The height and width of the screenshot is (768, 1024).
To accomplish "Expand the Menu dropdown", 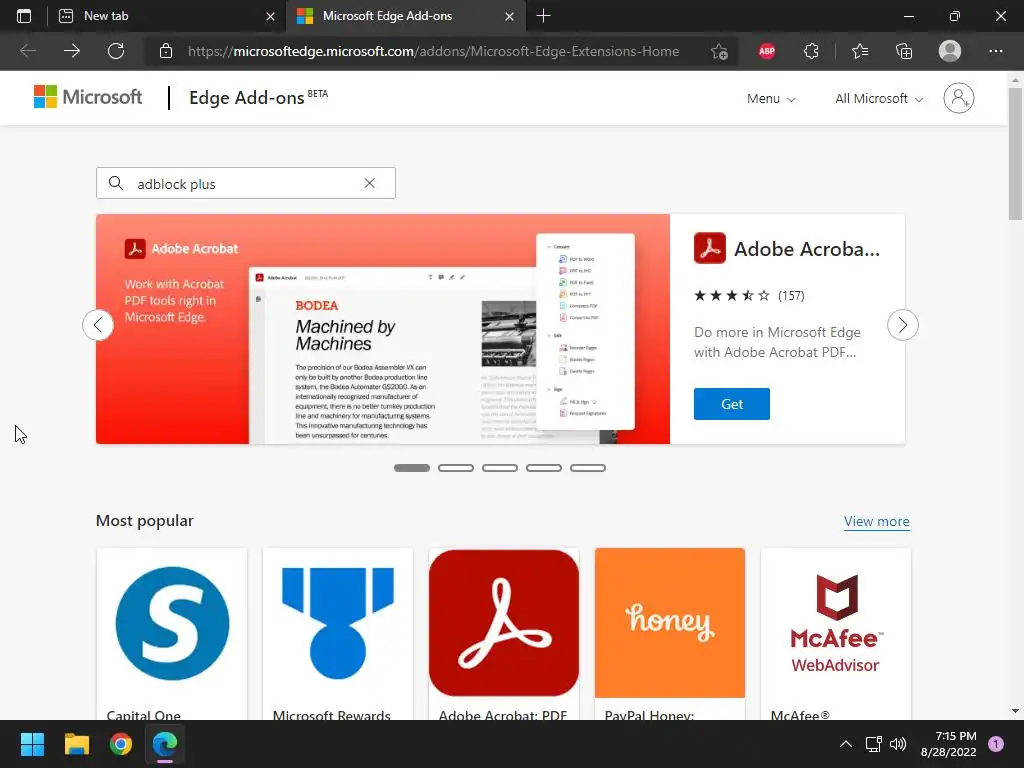I will (x=771, y=99).
